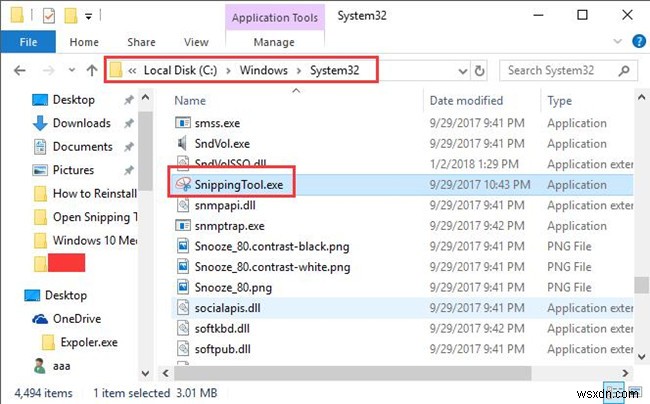The width and height of the screenshot is (650, 404).
Task: Switch to the Home ribbon tab
Action: click(x=84, y=42)
